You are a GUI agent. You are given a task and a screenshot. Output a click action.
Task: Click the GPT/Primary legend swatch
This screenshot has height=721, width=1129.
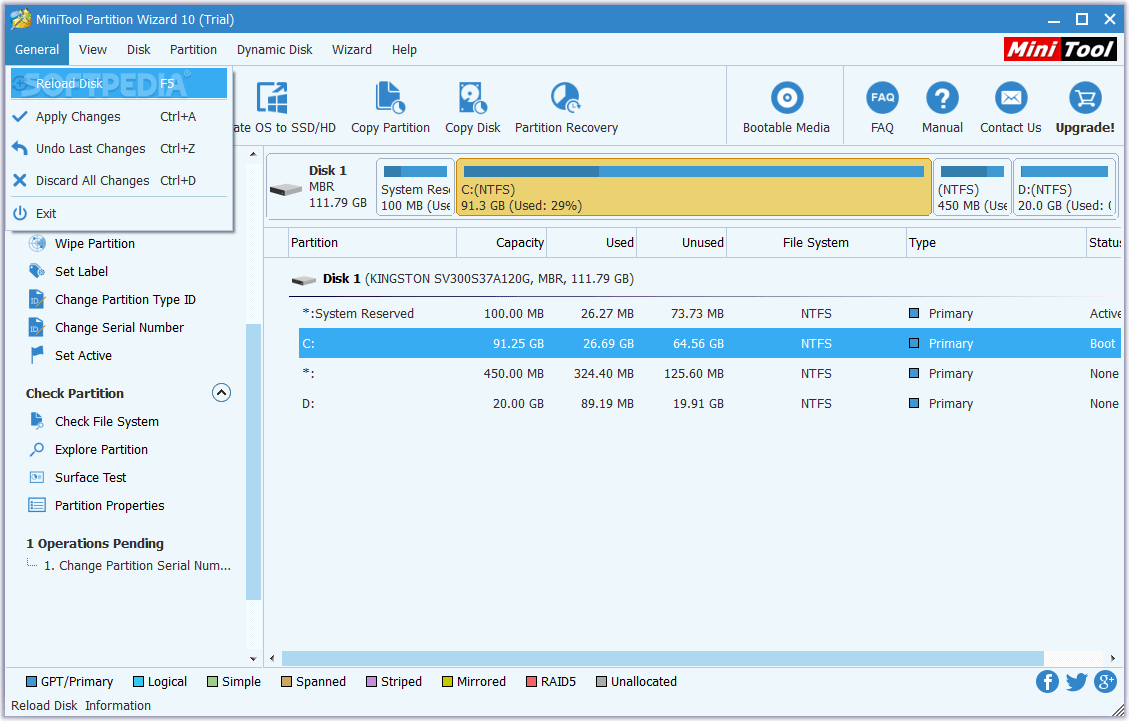pyautogui.click(x=31, y=682)
